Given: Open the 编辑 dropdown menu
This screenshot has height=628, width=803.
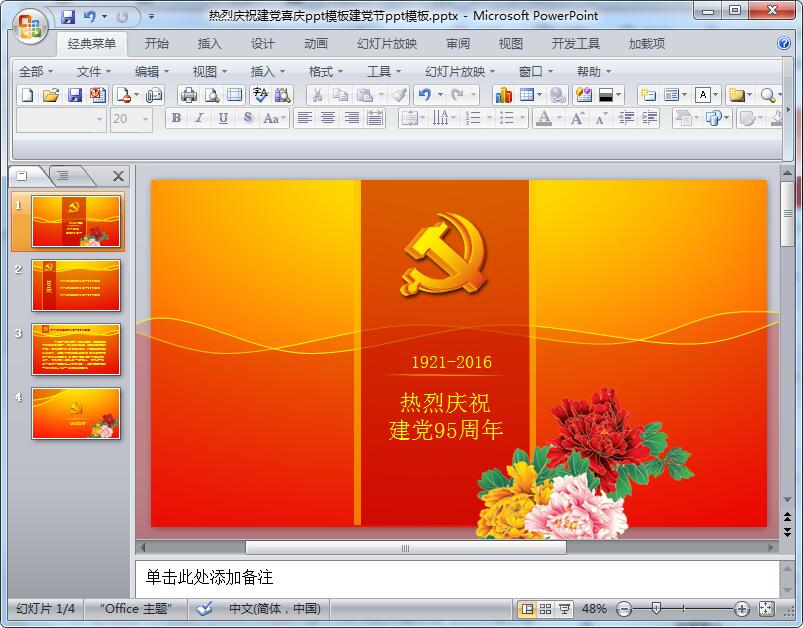Looking at the screenshot, I should (152, 72).
